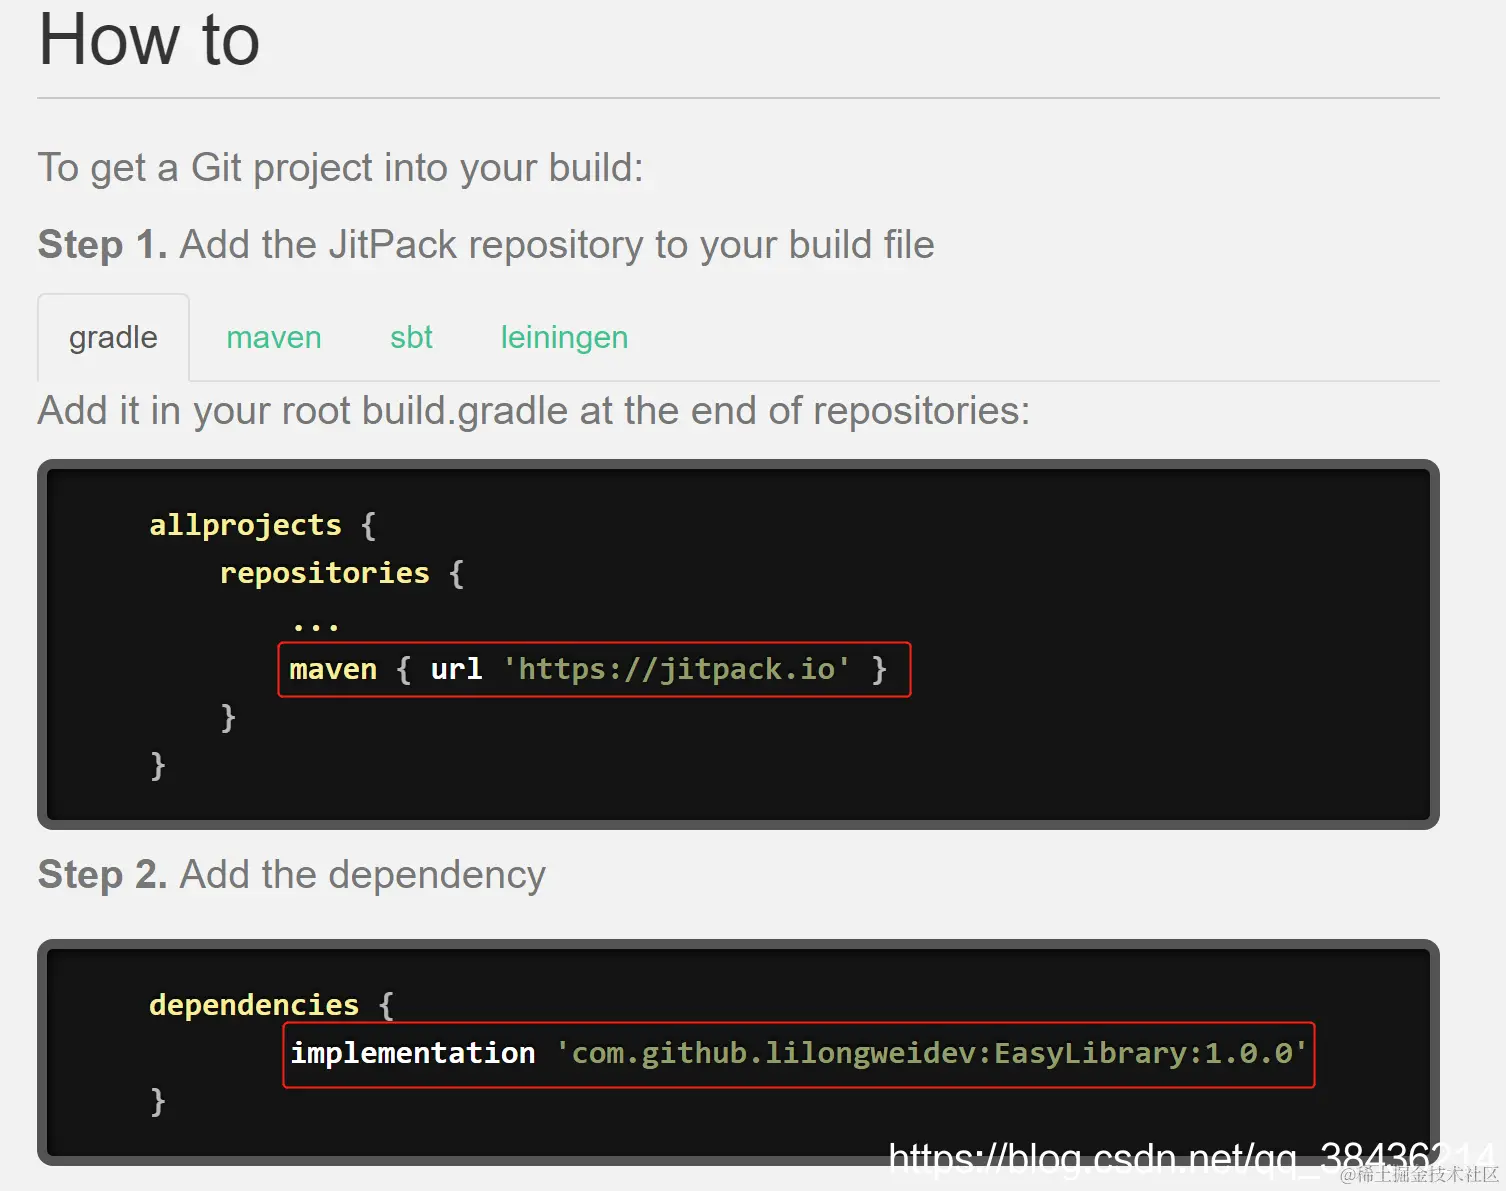The image size is (1506, 1191).
Task: Click the 'repositories {' code line
Action: pyautogui.click(x=341, y=573)
